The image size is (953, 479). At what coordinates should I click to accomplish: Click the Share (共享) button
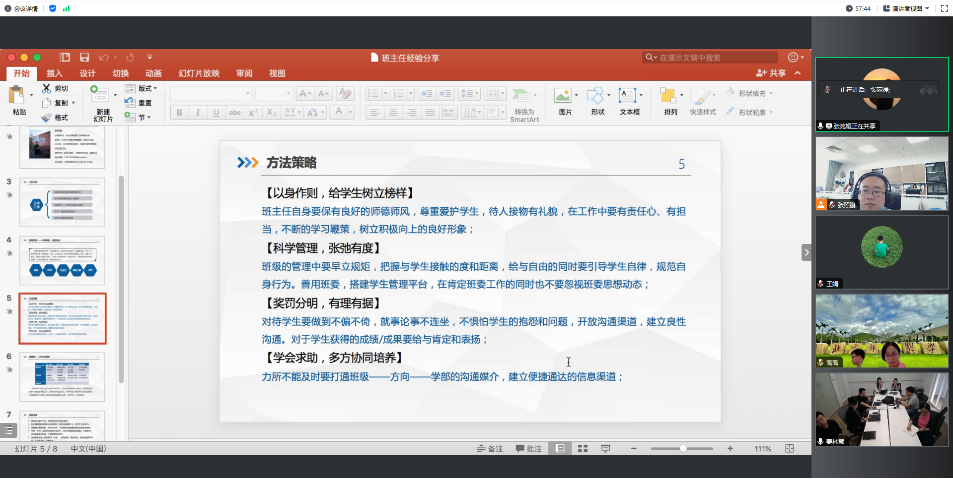click(770, 73)
